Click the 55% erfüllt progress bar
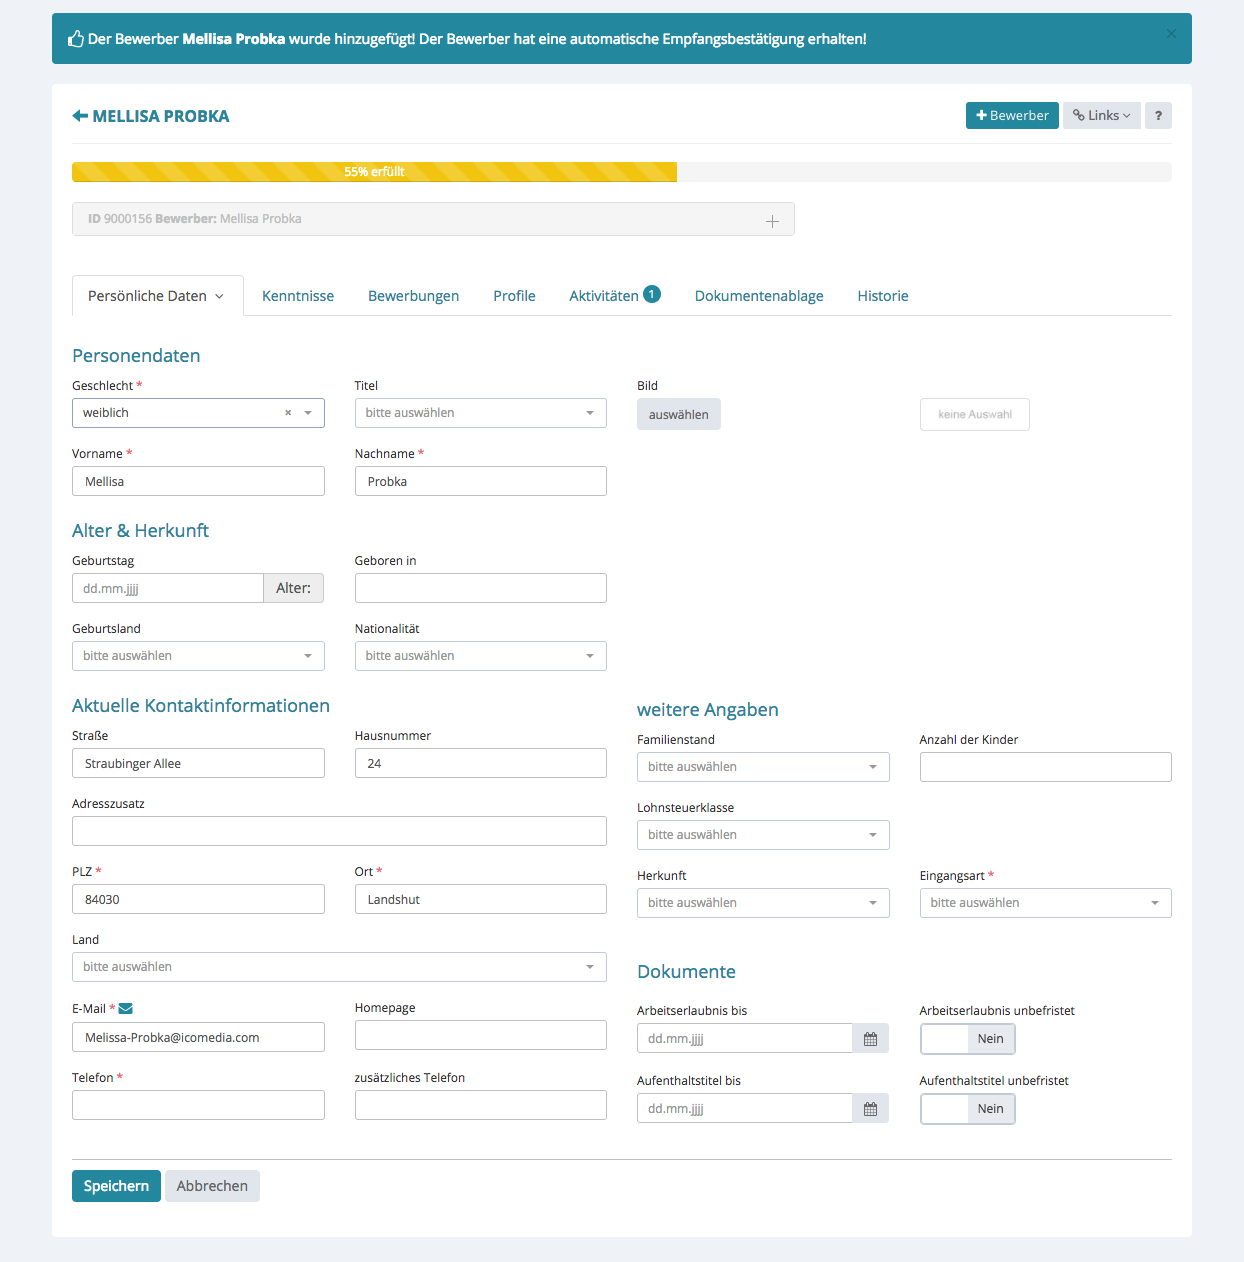The width and height of the screenshot is (1244, 1262). pos(374,172)
